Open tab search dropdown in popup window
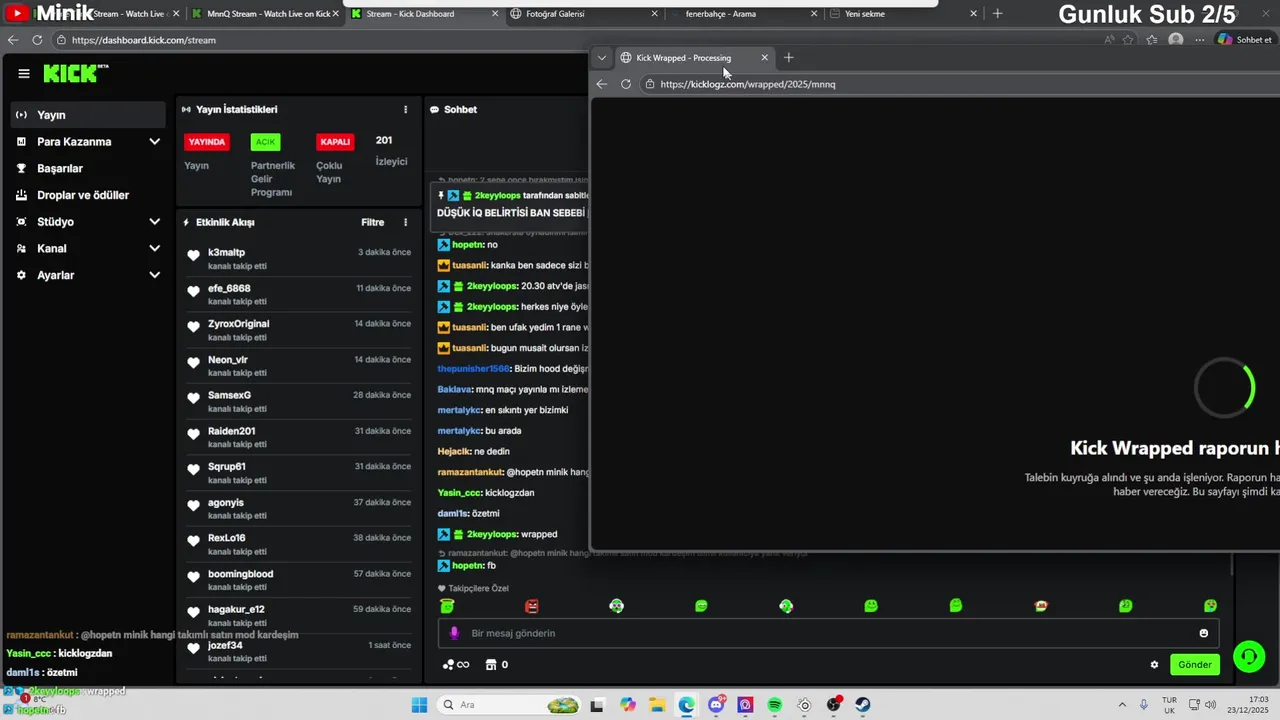This screenshot has height=720, width=1280. tap(602, 58)
